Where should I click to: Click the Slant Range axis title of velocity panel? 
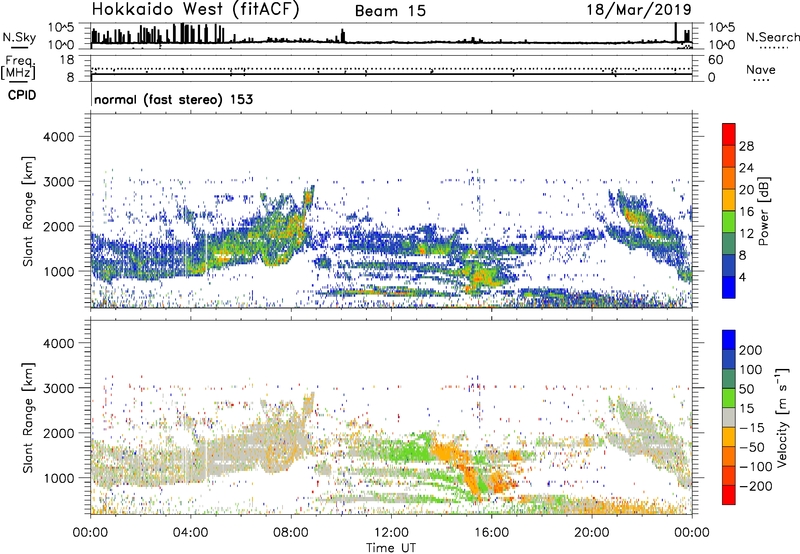point(28,418)
